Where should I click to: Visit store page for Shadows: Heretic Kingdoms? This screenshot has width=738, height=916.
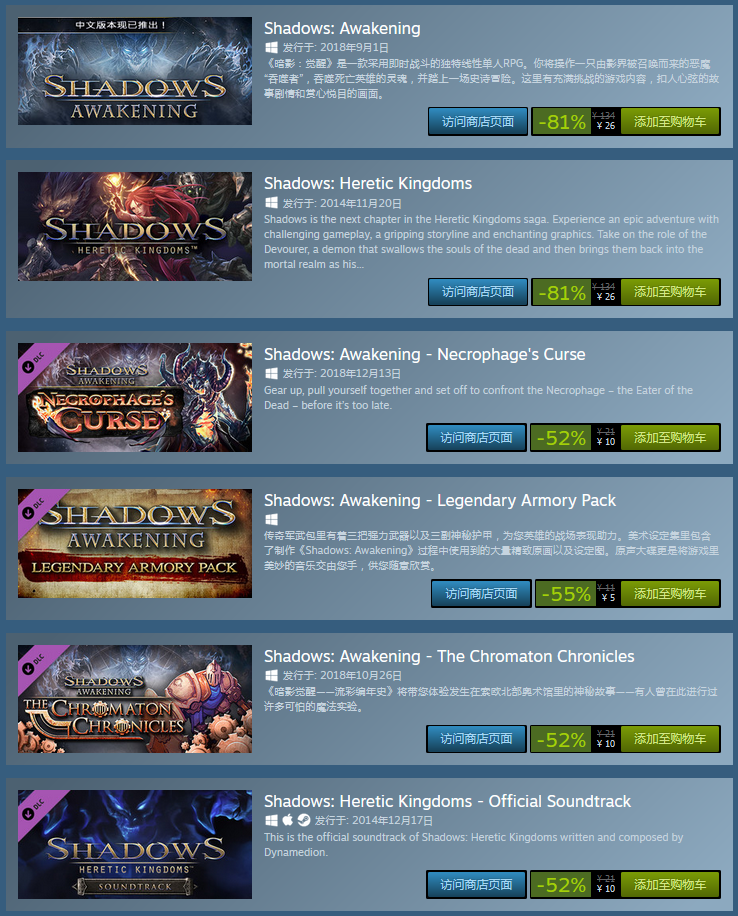click(478, 292)
